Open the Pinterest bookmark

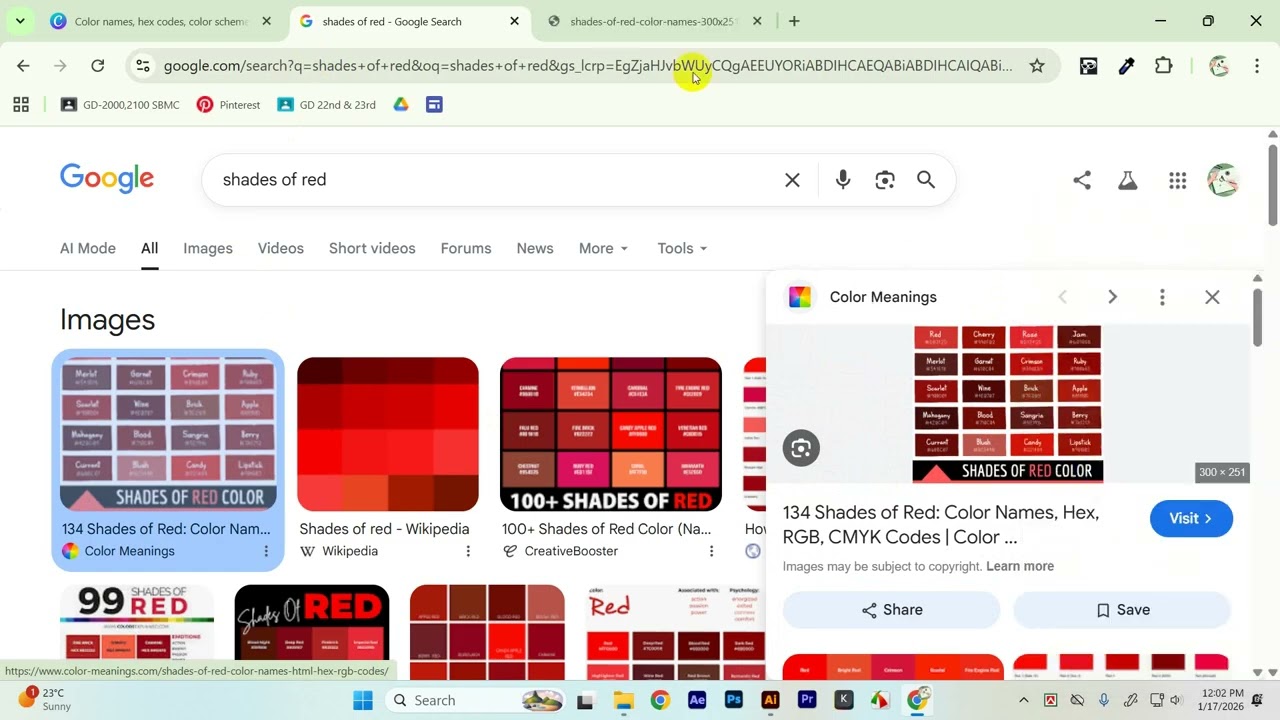coord(229,104)
